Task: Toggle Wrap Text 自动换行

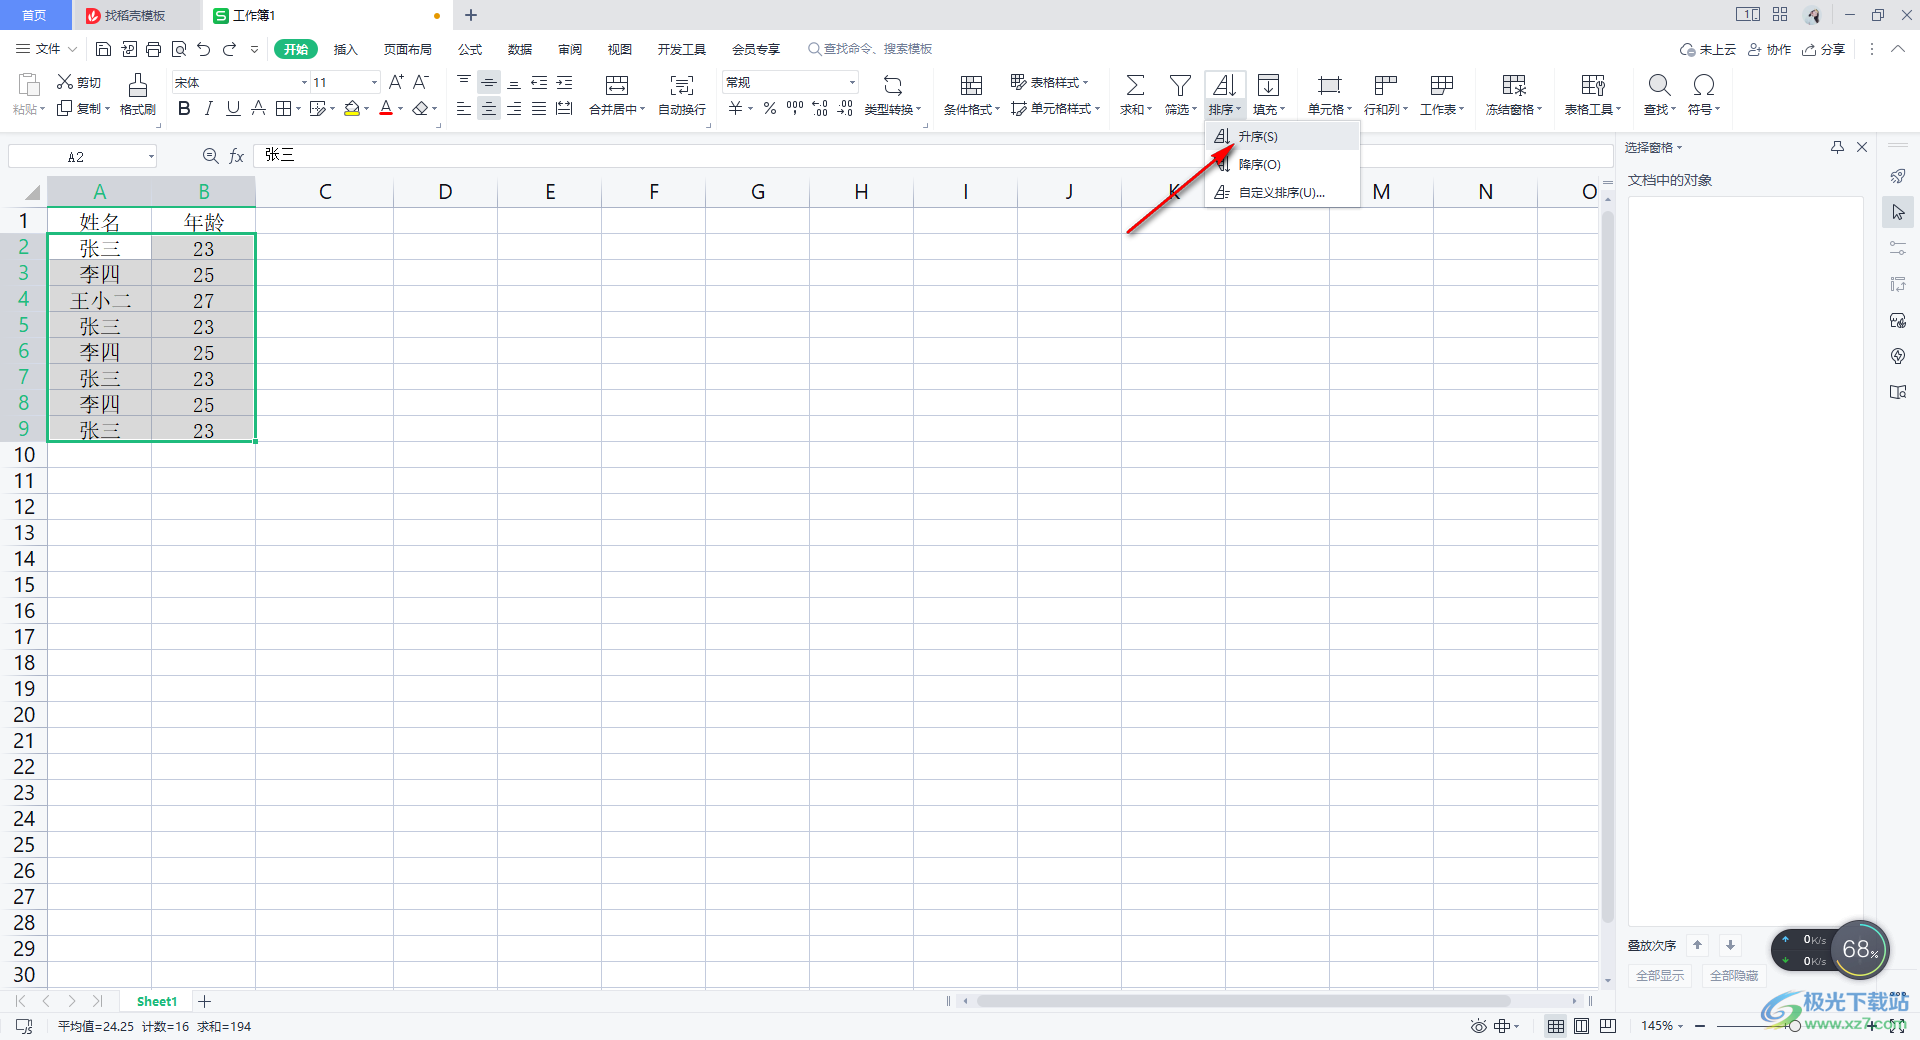Action: (x=682, y=94)
